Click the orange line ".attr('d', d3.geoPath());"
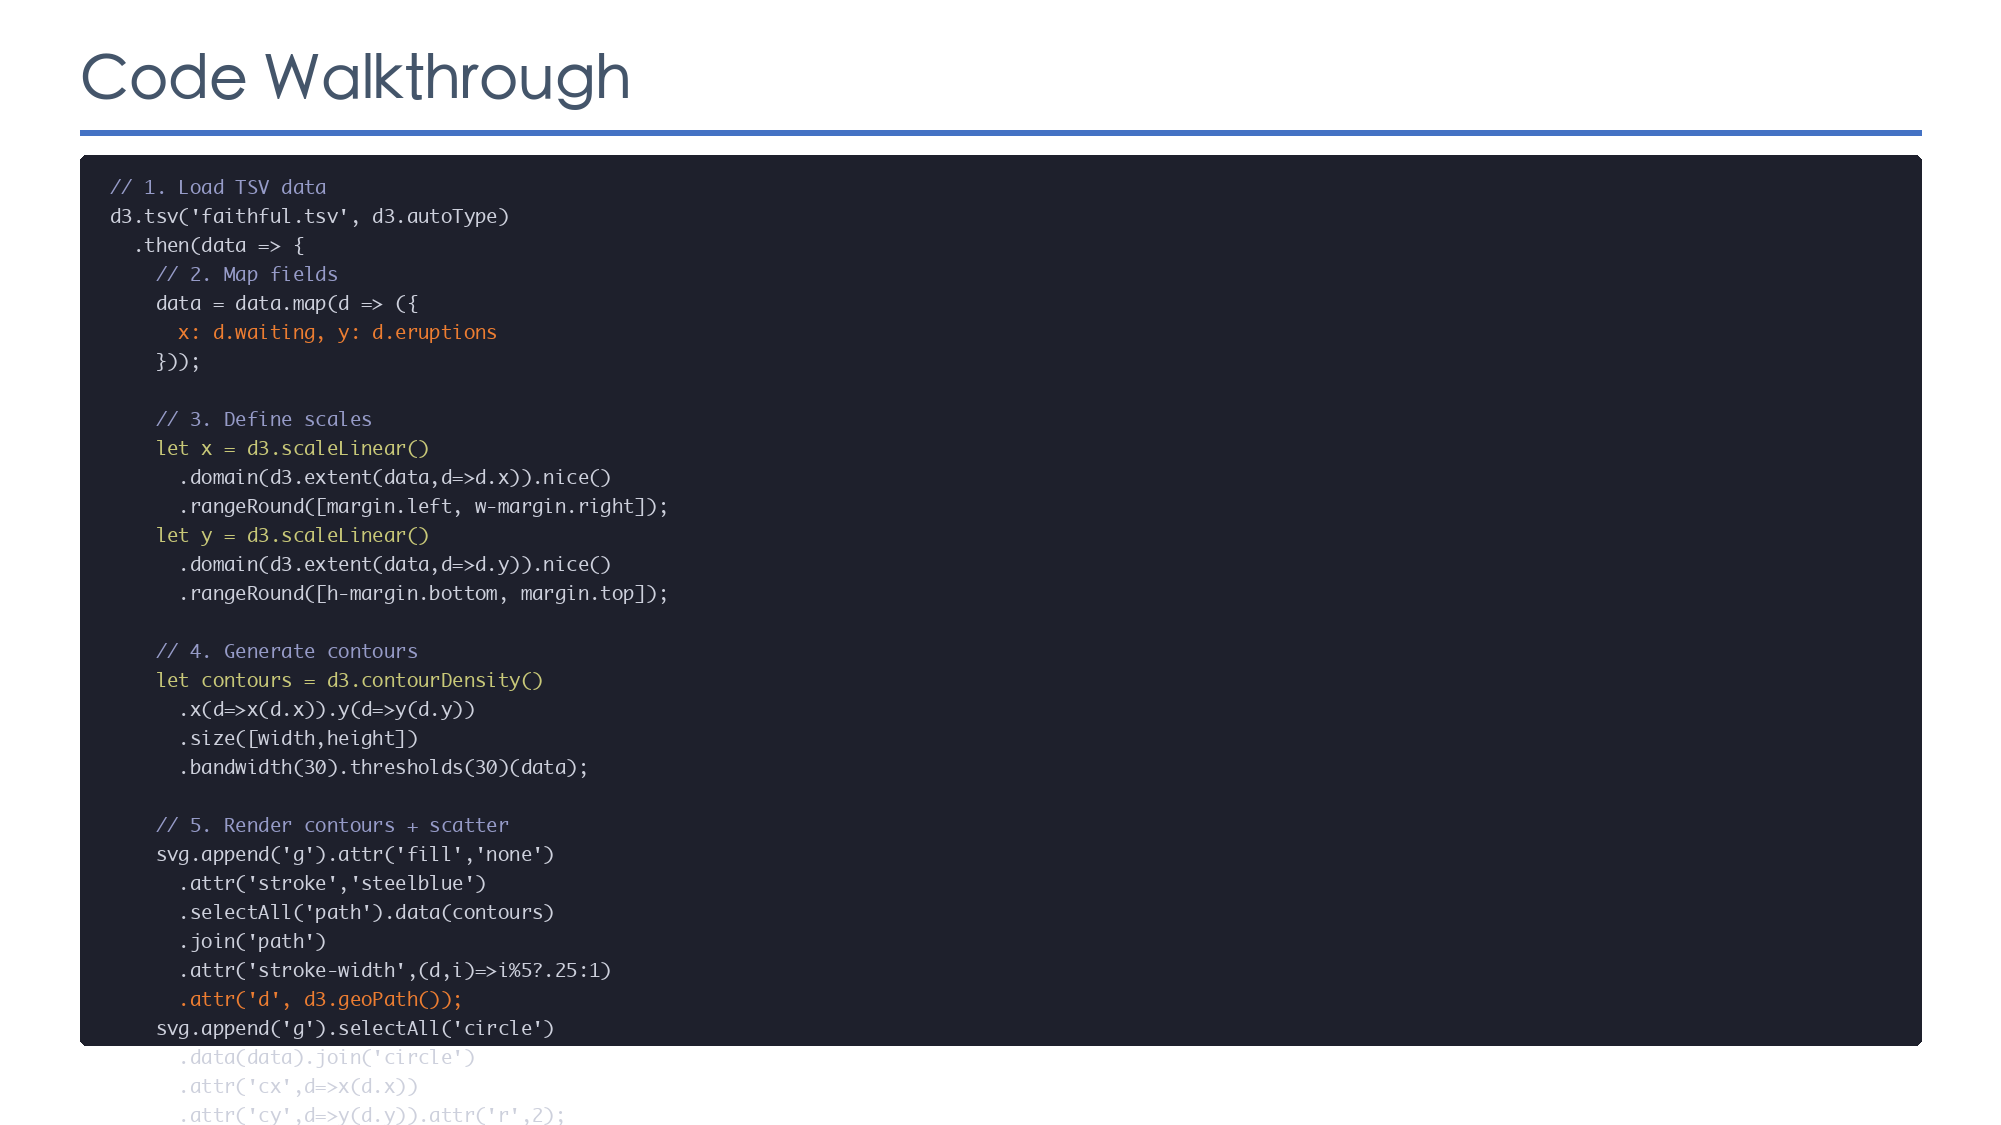This screenshot has width=2001, height=1125. pyautogui.click(x=321, y=999)
